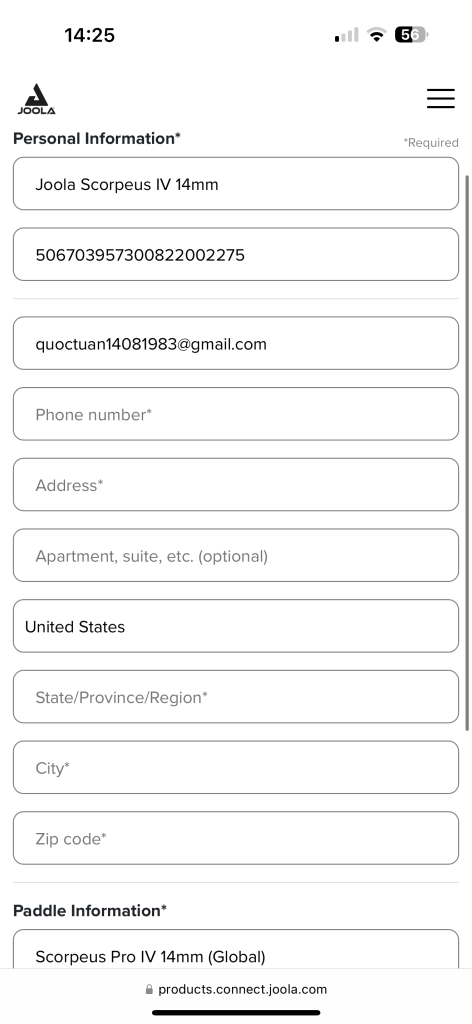Screen dimensions: 472x1024
Task: Tap the lock icon beside the URL
Action: pos(149,989)
